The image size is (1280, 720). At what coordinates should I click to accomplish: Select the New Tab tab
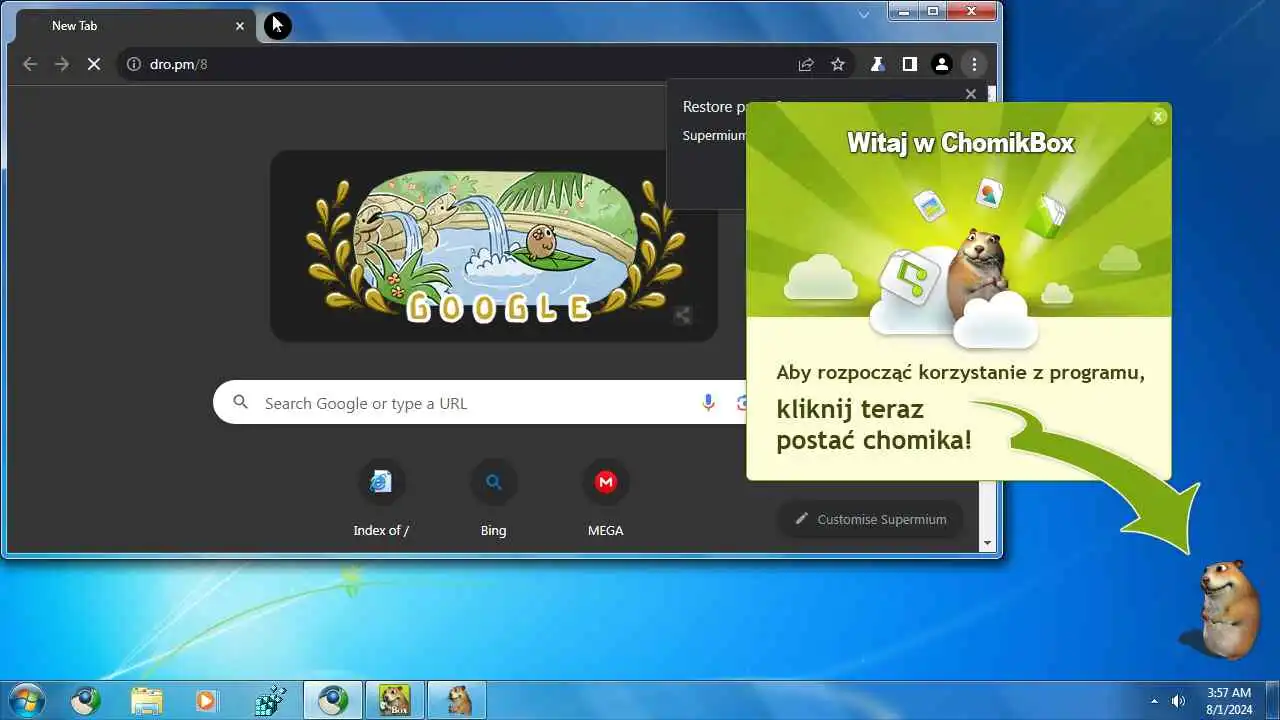click(135, 26)
